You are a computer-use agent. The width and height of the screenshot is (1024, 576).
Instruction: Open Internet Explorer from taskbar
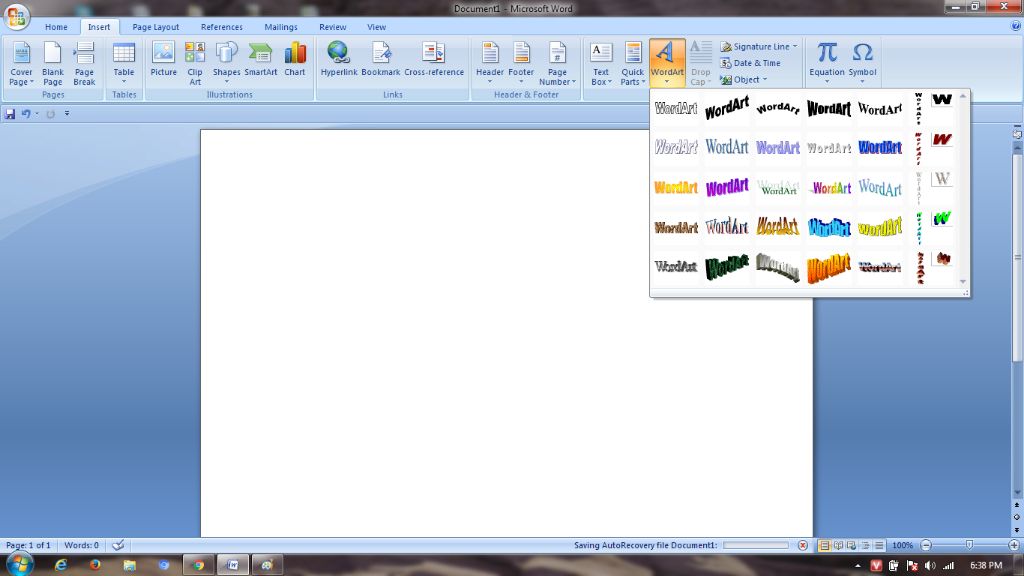coord(61,565)
